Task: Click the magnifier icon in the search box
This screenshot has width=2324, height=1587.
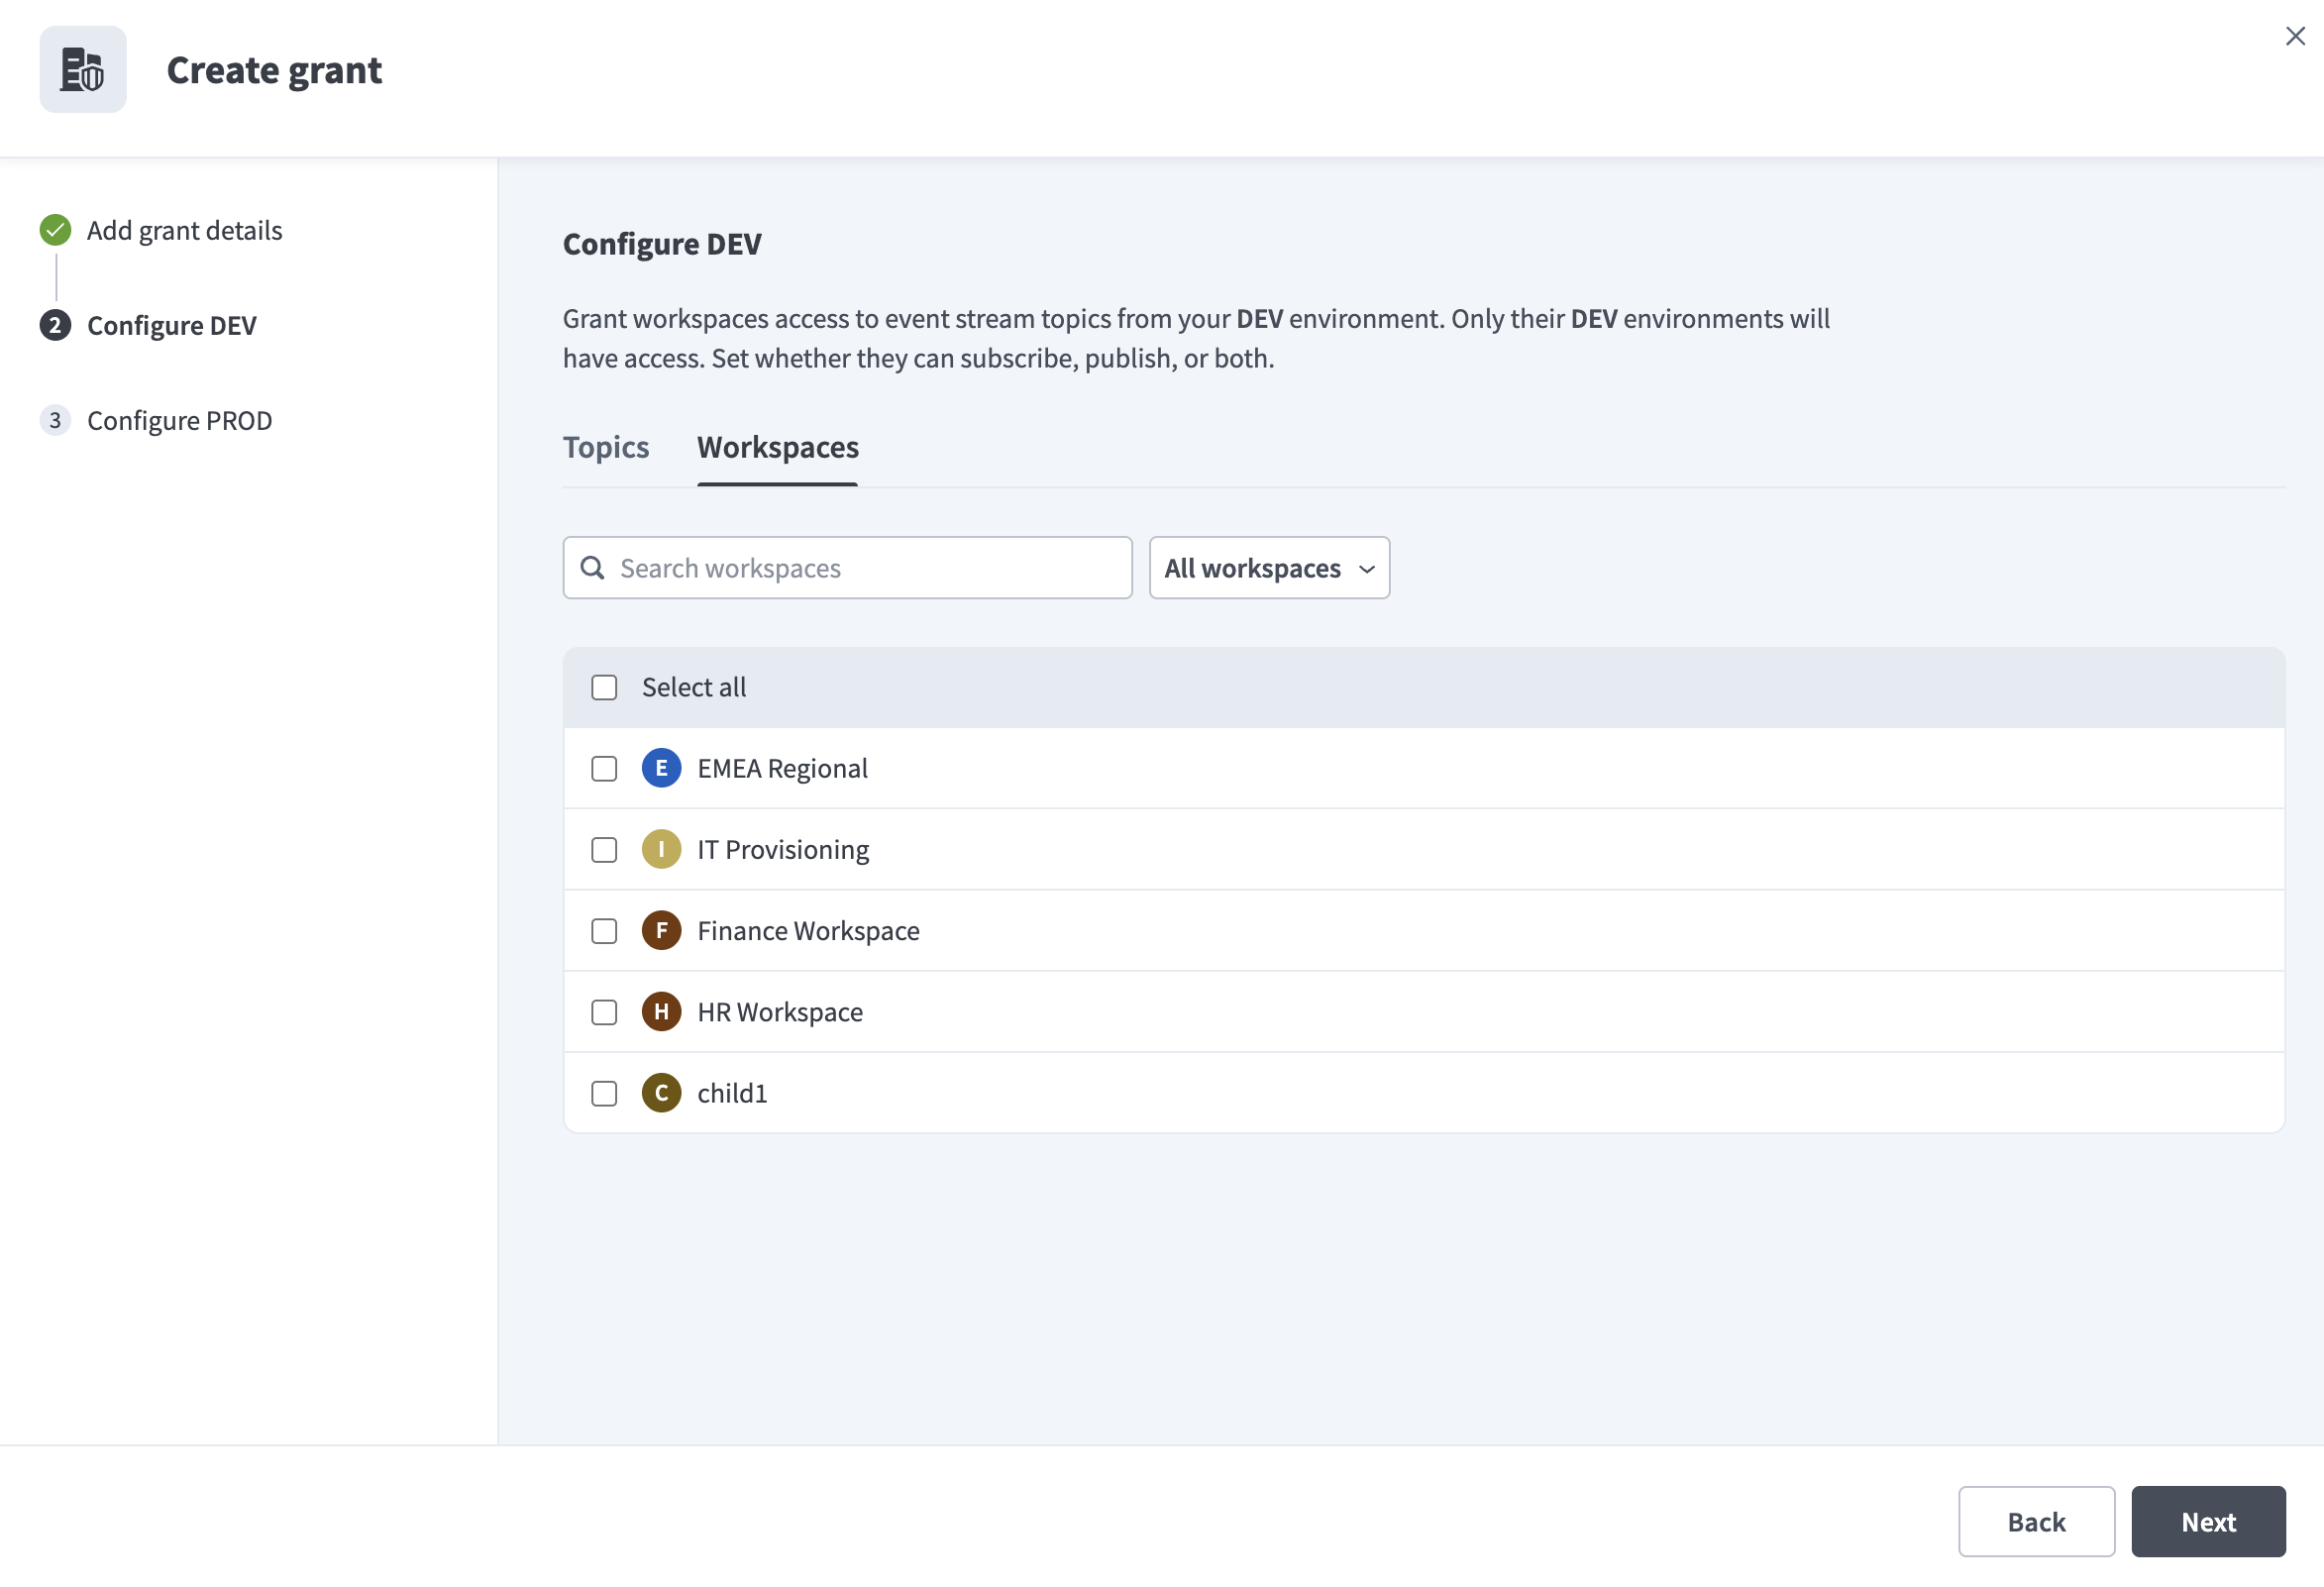Action: pos(593,568)
